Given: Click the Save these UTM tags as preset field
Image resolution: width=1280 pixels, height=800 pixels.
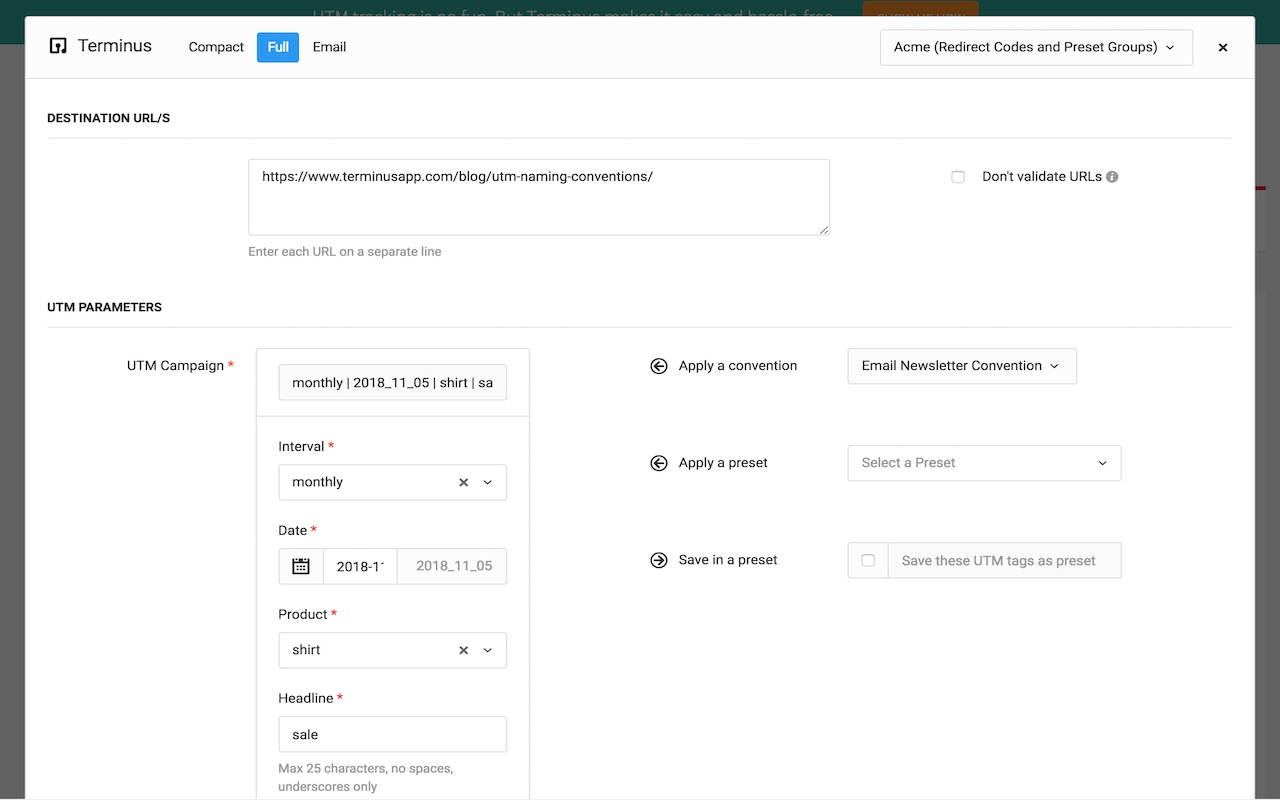Looking at the screenshot, I should click(x=1004, y=561).
